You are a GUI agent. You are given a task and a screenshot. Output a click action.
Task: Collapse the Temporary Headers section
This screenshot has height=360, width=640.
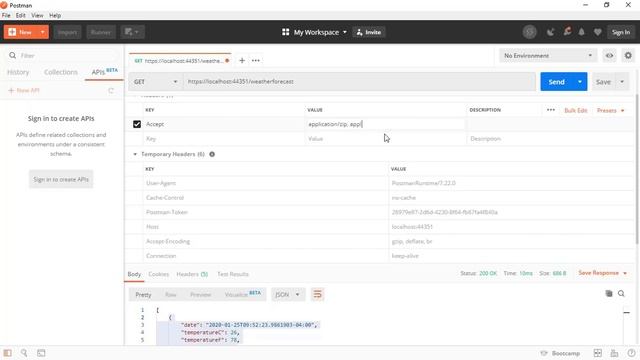(135, 154)
